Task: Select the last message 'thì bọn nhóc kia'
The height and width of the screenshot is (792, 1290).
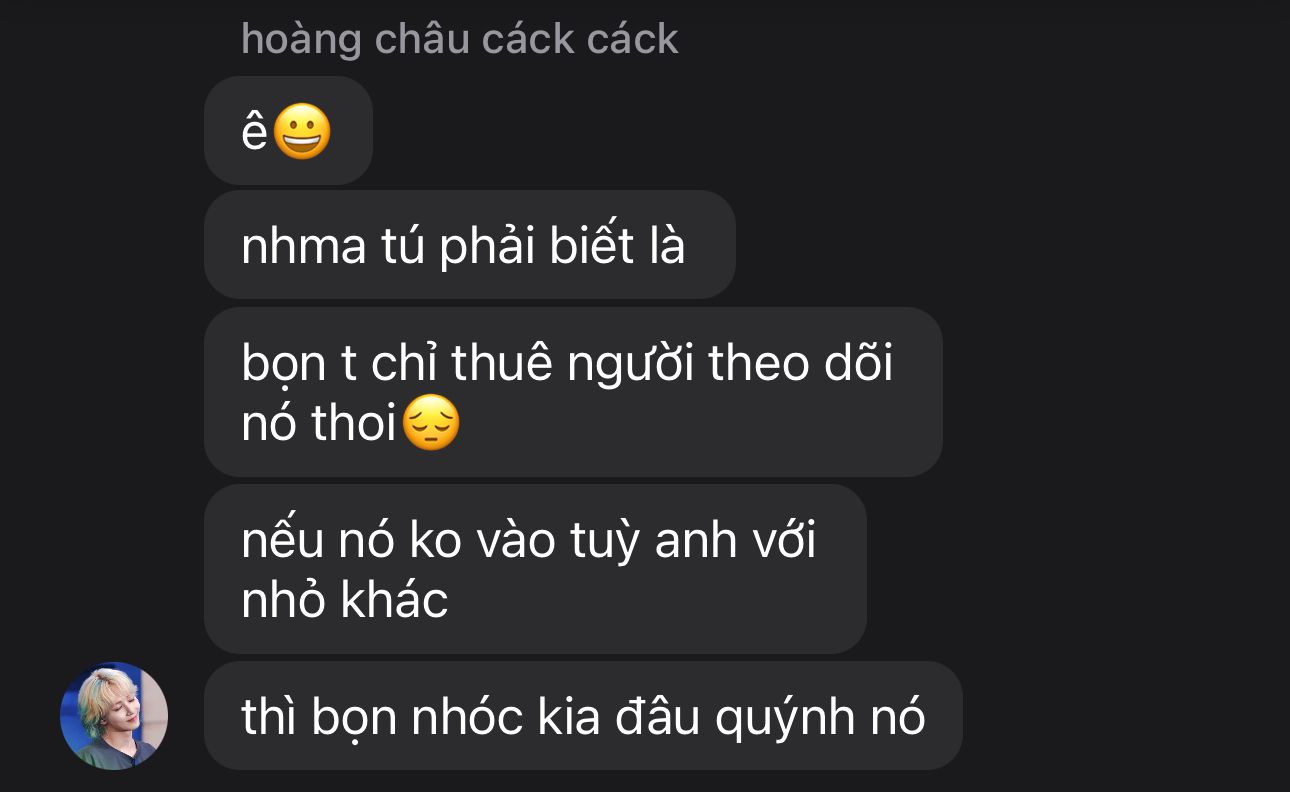Action: (x=583, y=716)
